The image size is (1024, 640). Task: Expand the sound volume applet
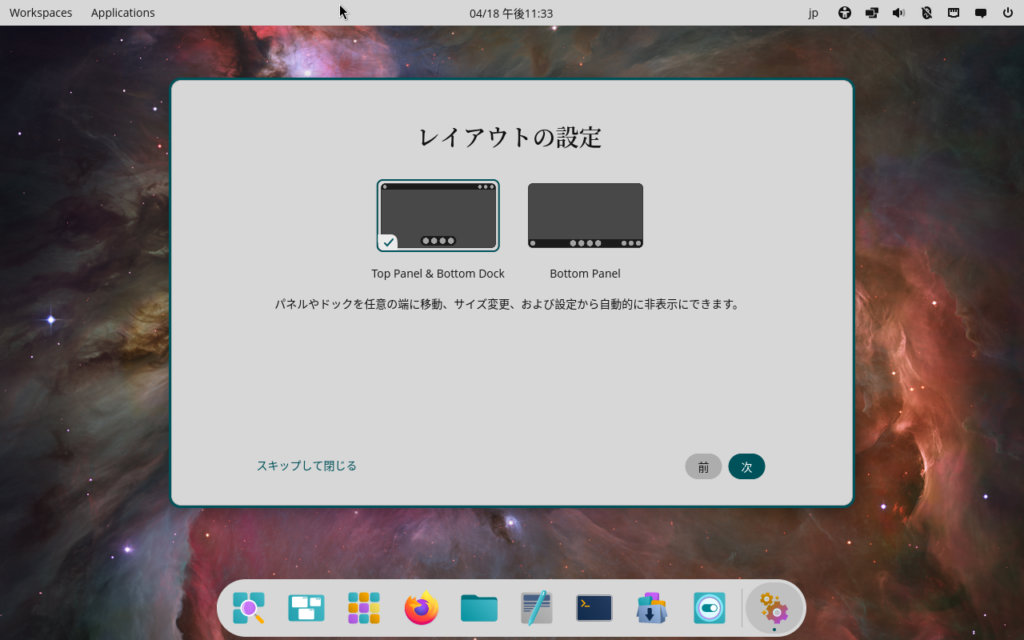(x=898, y=13)
